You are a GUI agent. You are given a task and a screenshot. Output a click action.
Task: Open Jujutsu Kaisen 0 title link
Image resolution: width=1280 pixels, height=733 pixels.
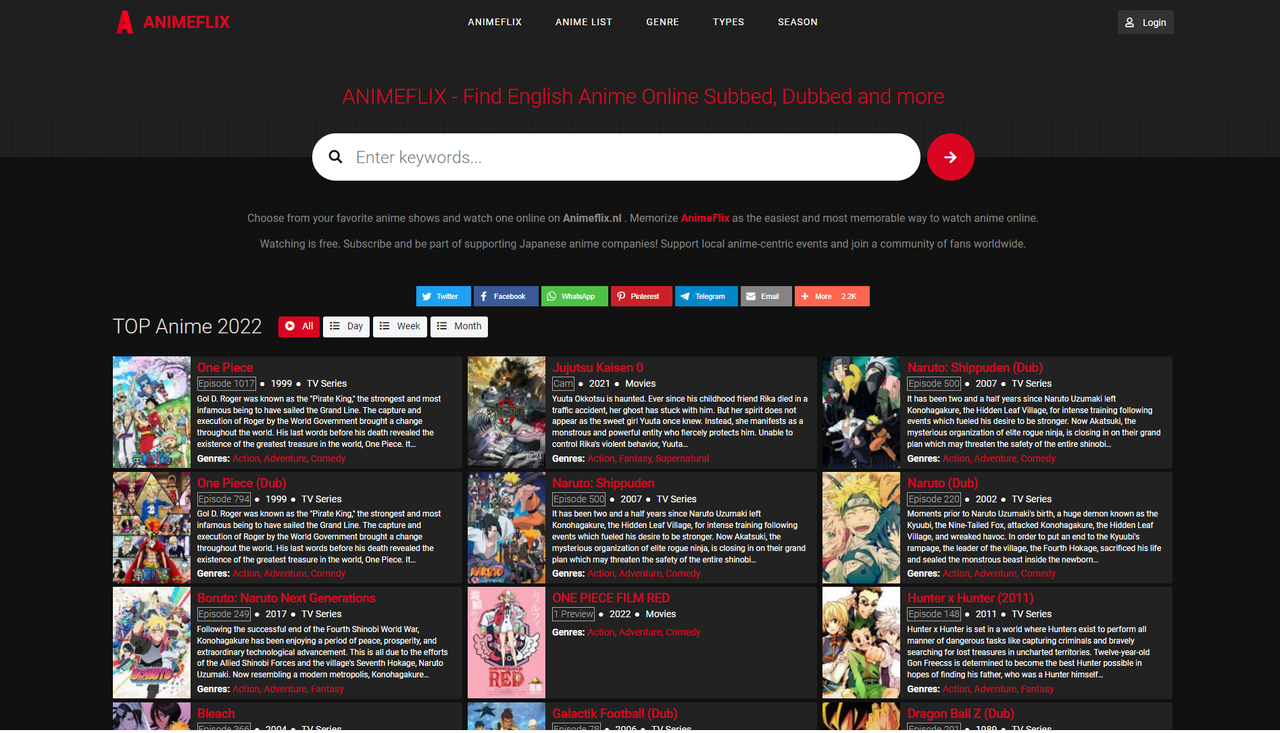click(x=598, y=367)
